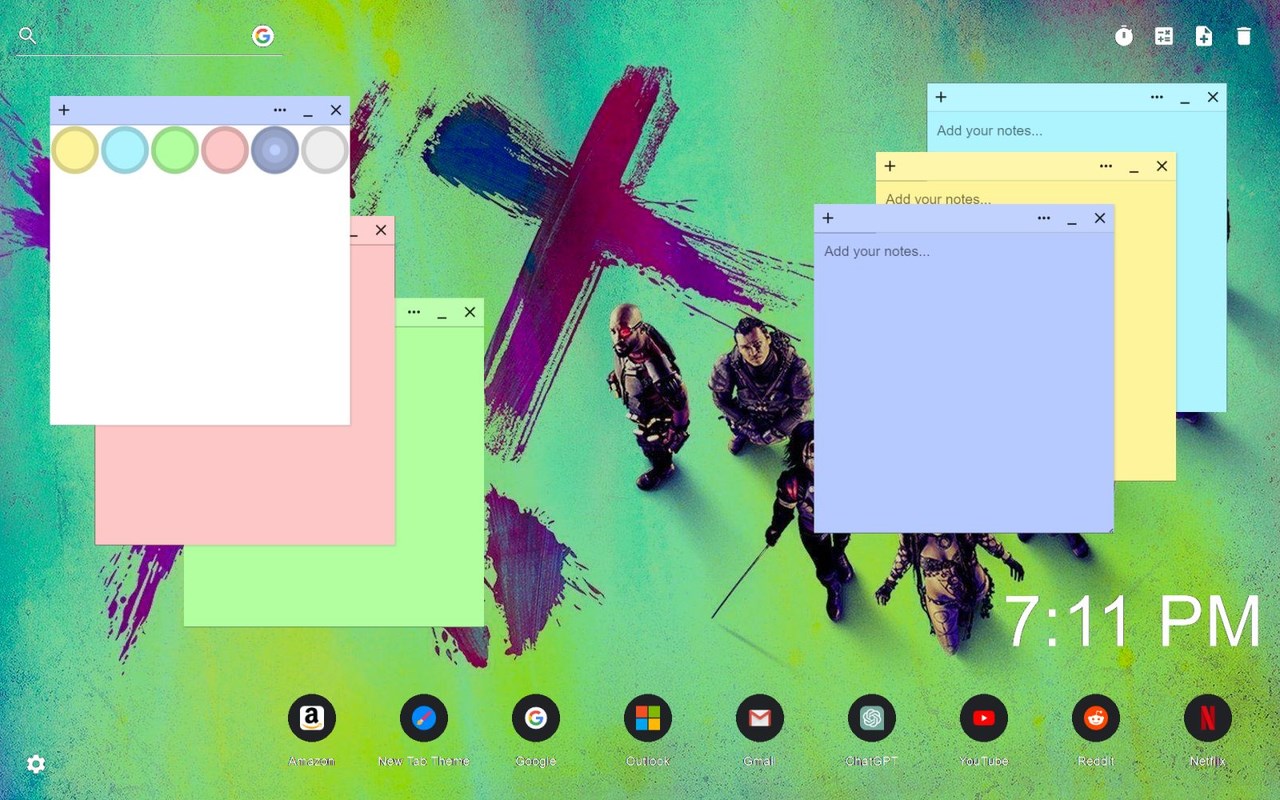Open the cyan note's three-dot options menu
Screen dimensions: 1280x800
click(1157, 97)
